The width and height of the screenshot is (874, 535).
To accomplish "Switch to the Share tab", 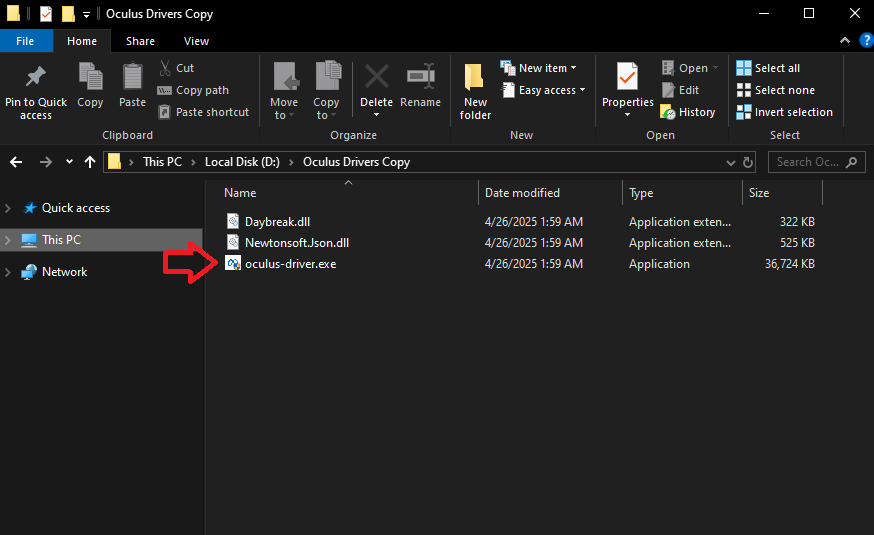I will click(140, 41).
